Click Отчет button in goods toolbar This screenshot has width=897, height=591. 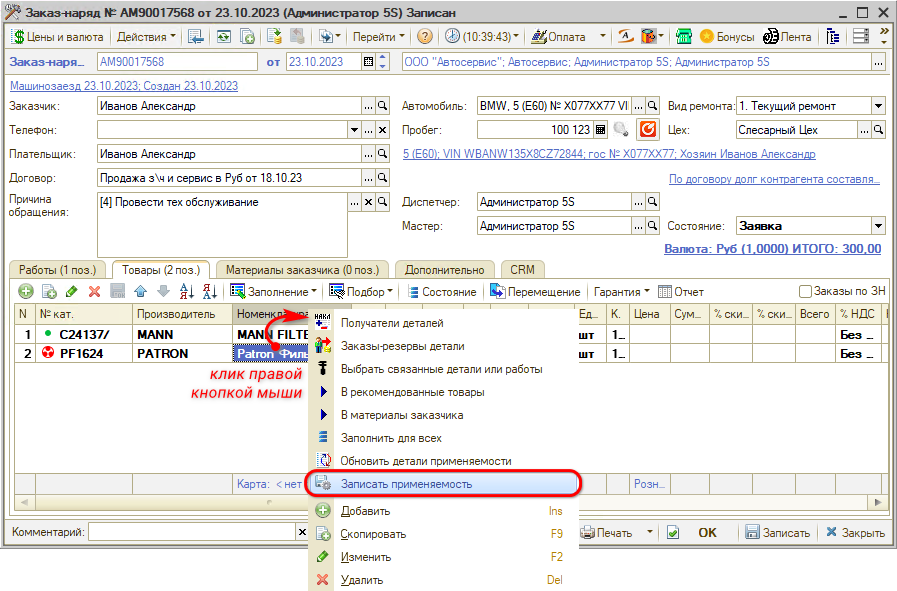(x=681, y=292)
